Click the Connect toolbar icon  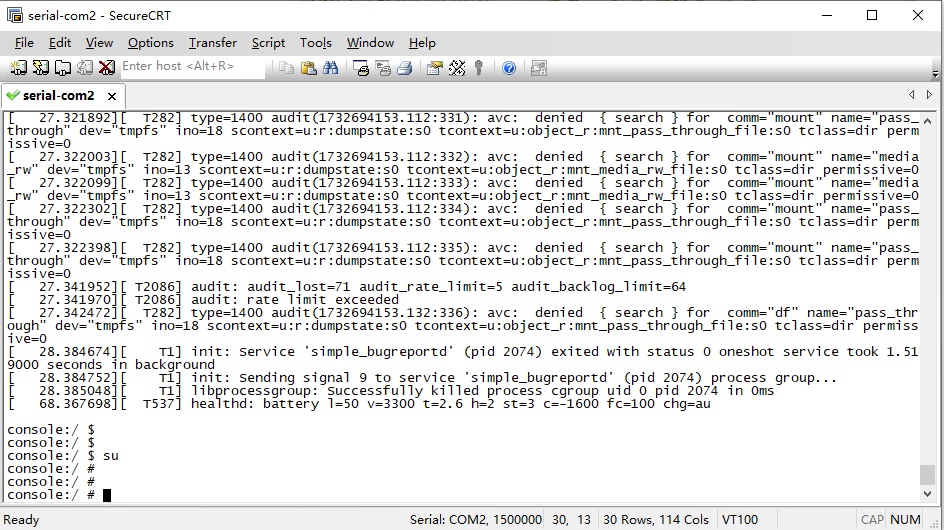point(19,68)
